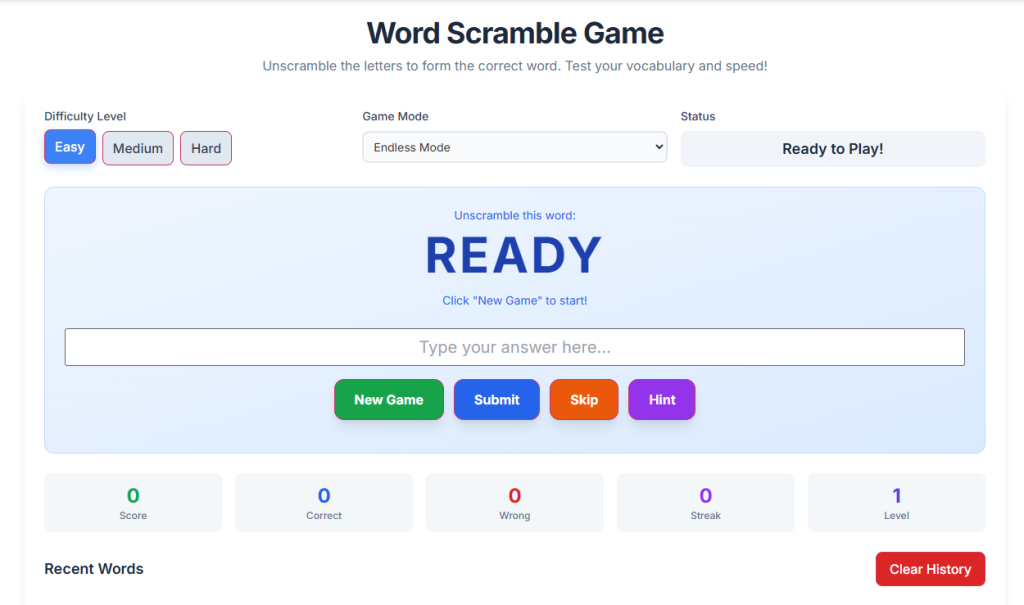Select the Easy difficulty level
Viewport: 1024px width, 605px height.
click(x=69, y=147)
